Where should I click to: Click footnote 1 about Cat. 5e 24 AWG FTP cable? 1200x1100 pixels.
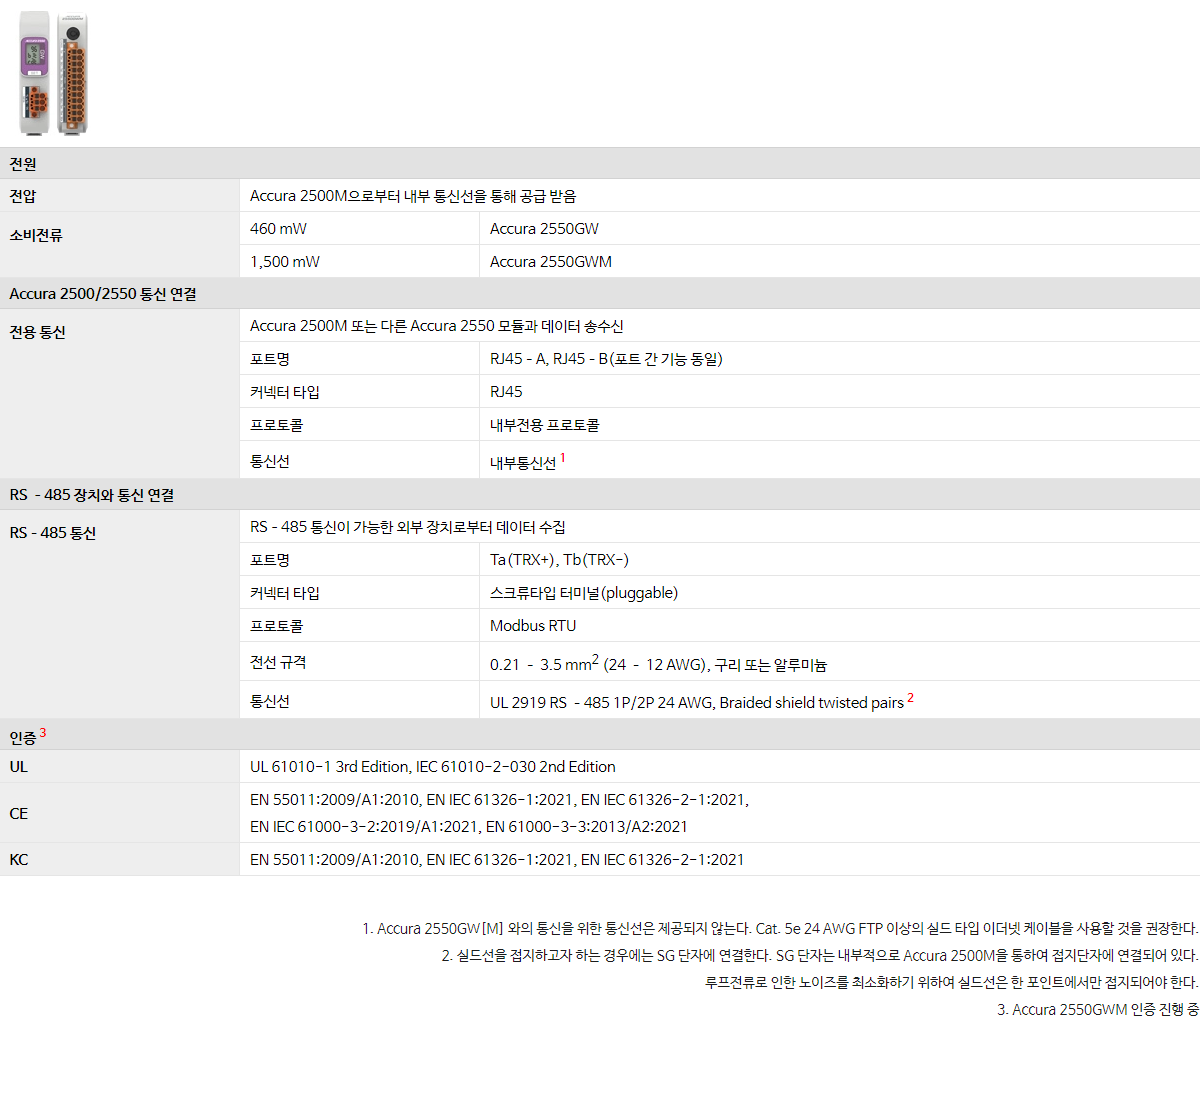pos(780,929)
